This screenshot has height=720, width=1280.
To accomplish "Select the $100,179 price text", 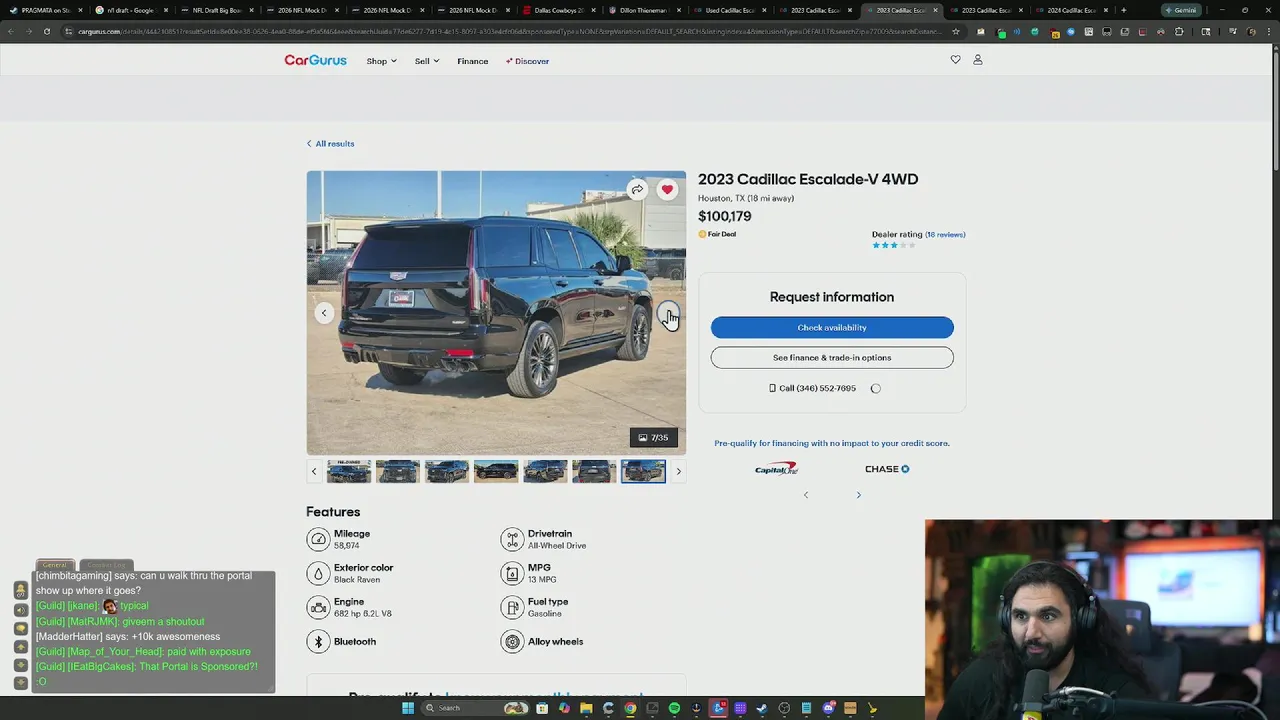I will click(725, 216).
